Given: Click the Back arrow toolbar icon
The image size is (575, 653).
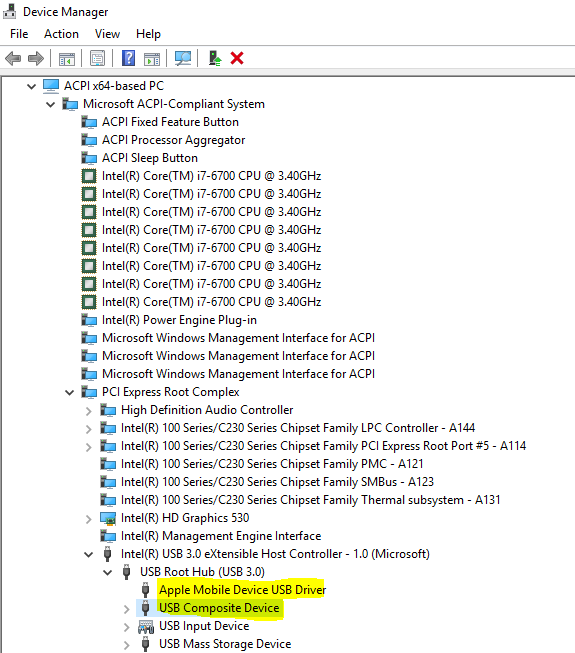Looking at the screenshot, I should click(13, 58).
